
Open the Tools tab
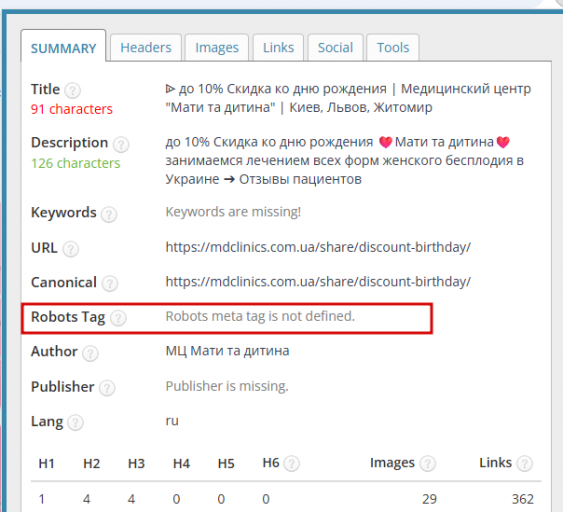coord(393,47)
